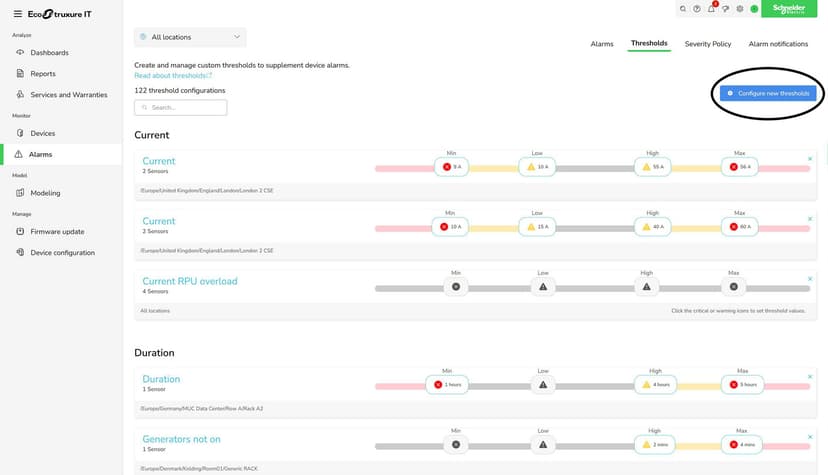This screenshot has width=828, height=475.
Task: Open the settings gear icon
Action: [x=740, y=8]
